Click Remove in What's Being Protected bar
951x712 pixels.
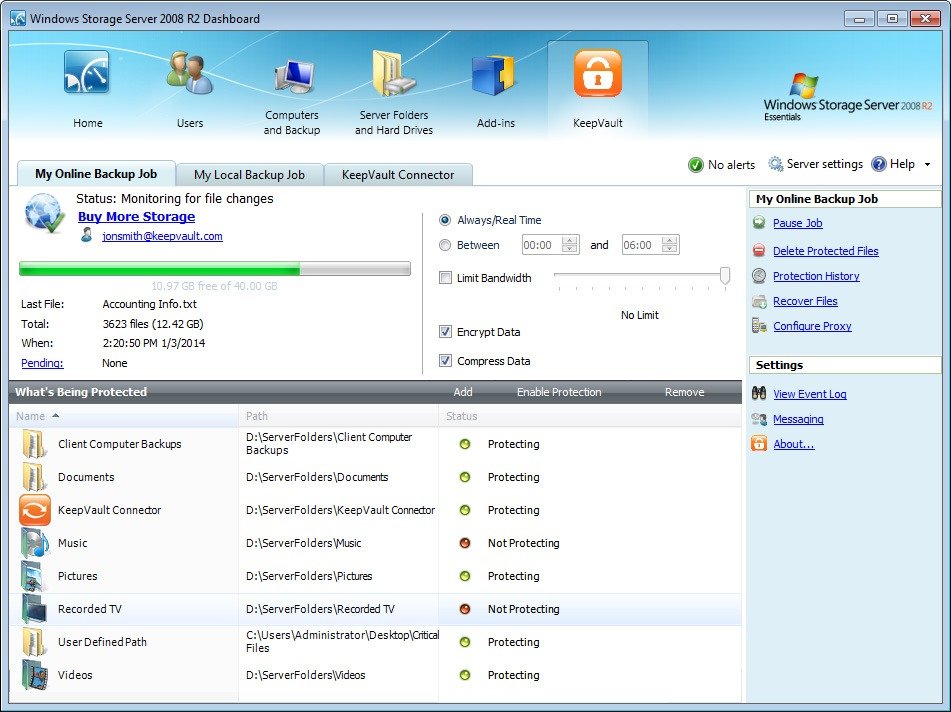point(684,392)
